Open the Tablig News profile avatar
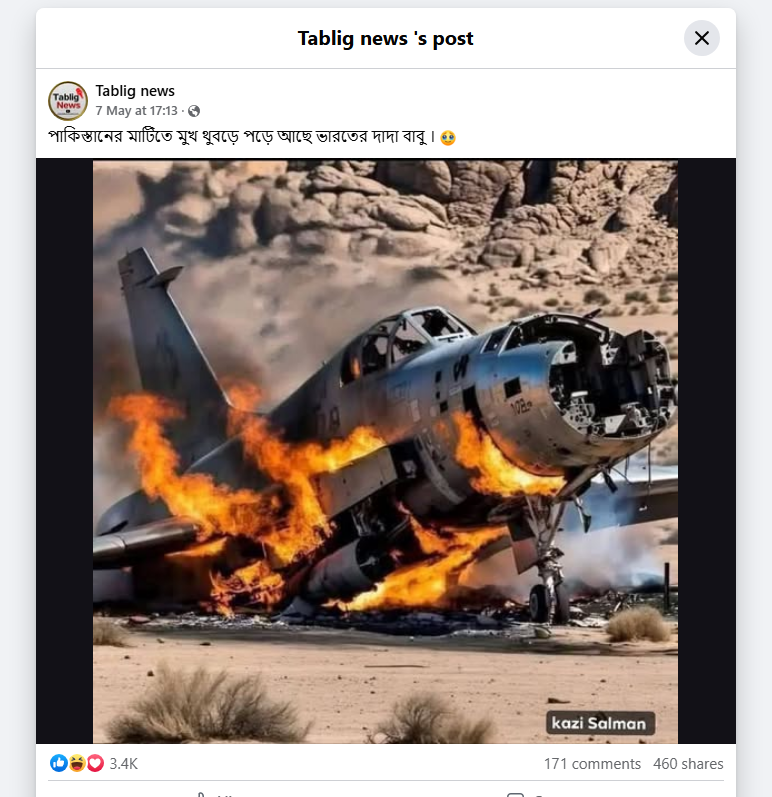The width and height of the screenshot is (772, 797). click(68, 101)
